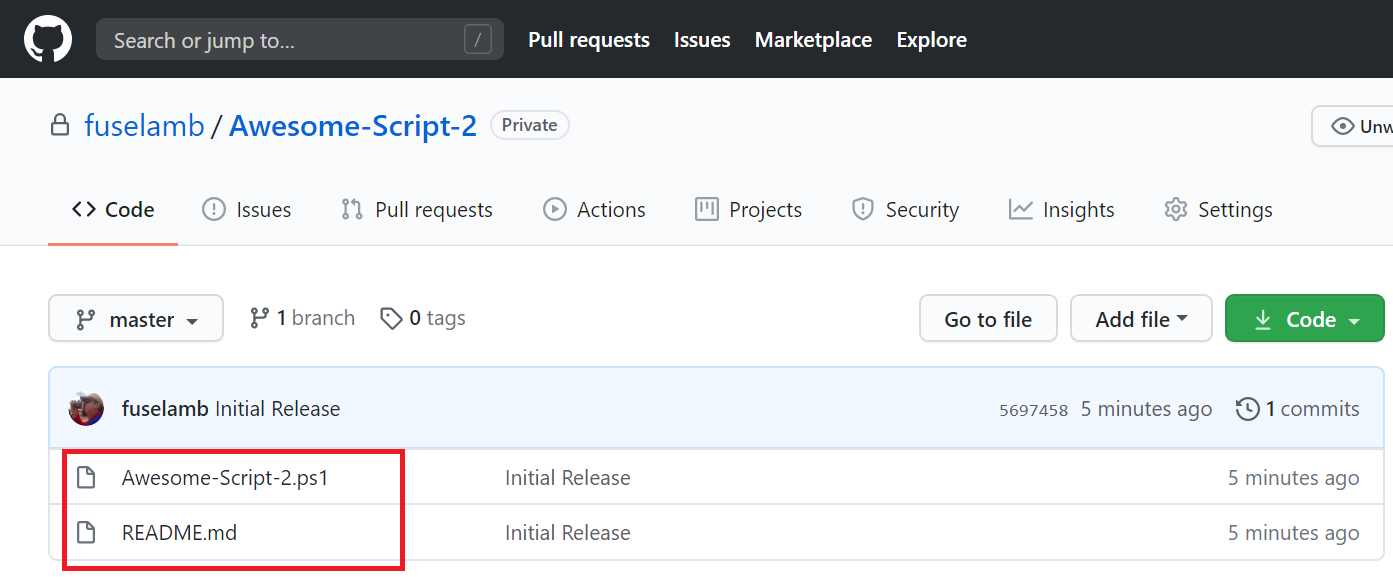Expand the Add file dropdown

click(x=1141, y=318)
